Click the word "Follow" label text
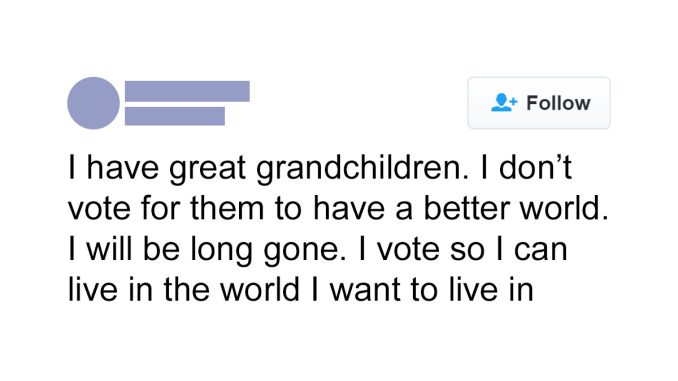Viewport: 678px width, 381px height. pos(558,103)
